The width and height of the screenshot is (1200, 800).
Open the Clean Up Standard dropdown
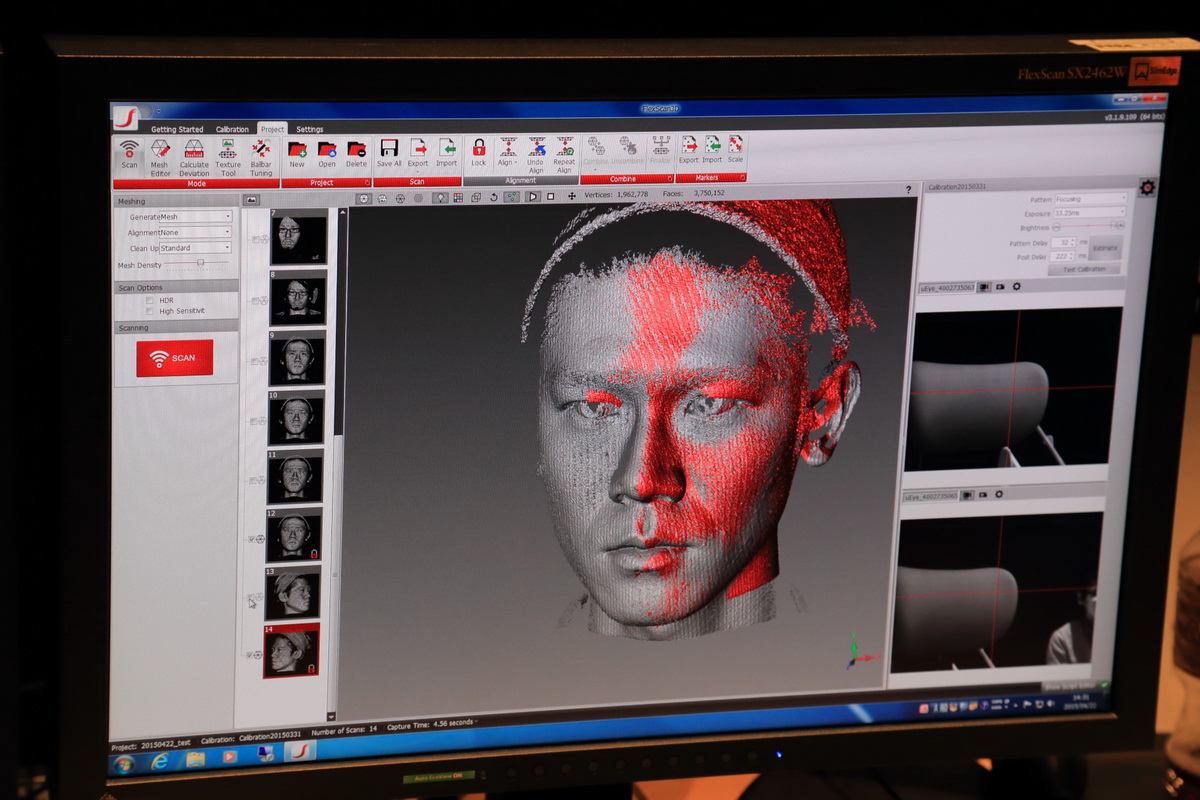(x=195, y=248)
